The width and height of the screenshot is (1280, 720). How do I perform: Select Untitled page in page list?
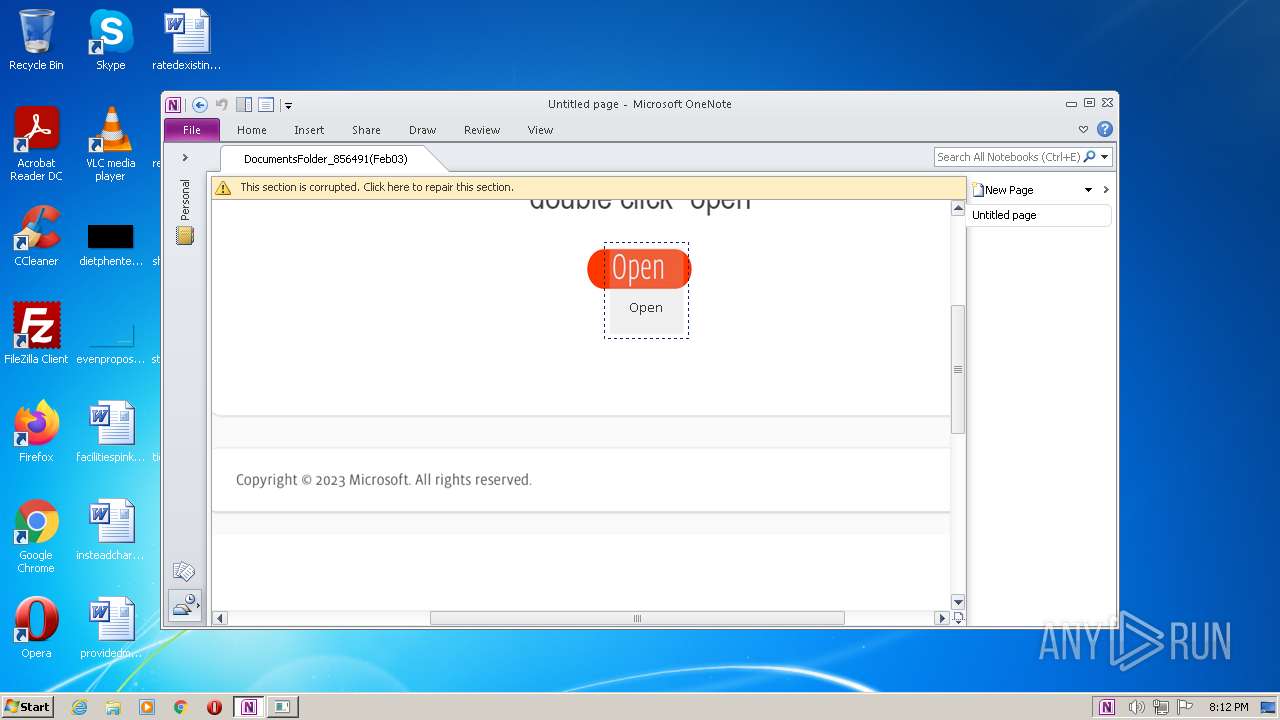click(x=1038, y=215)
